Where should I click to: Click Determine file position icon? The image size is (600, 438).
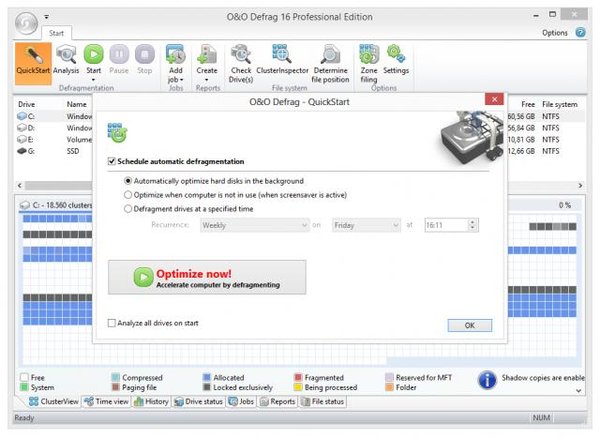pos(330,54)
